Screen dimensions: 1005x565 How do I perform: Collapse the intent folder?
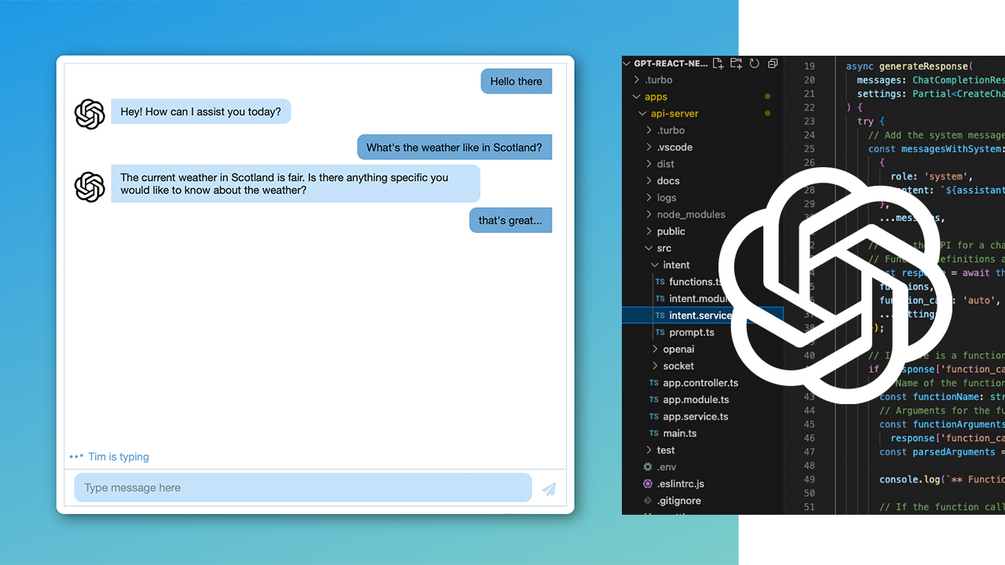tap(654, 265)
